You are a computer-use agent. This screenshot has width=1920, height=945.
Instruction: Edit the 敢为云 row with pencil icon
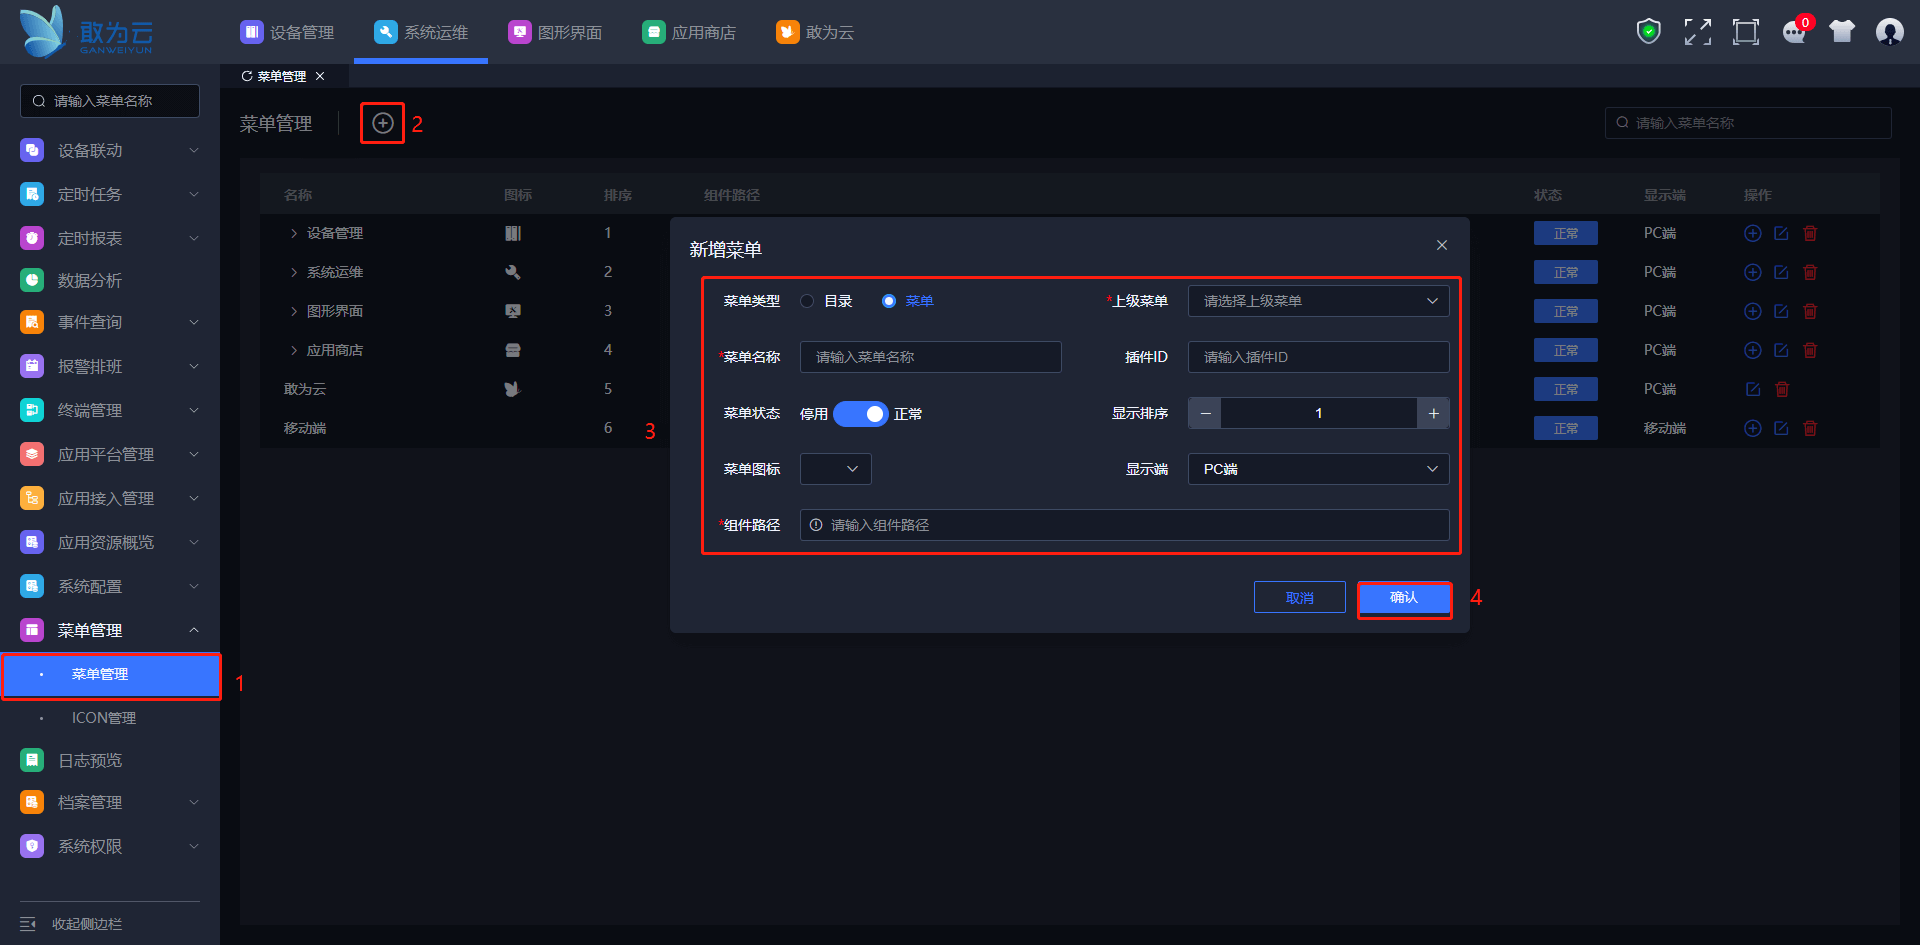pyautogui.click(x=1753, y=389)
